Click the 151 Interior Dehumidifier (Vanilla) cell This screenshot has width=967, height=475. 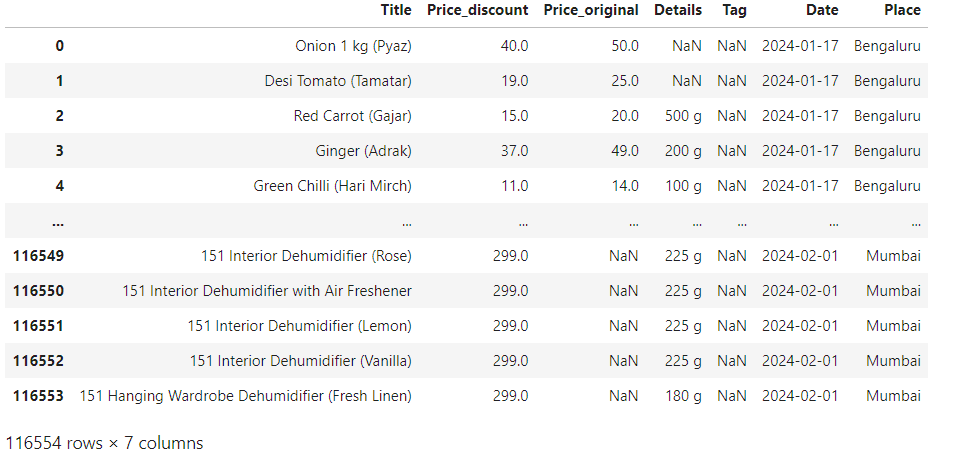(301, 361)
